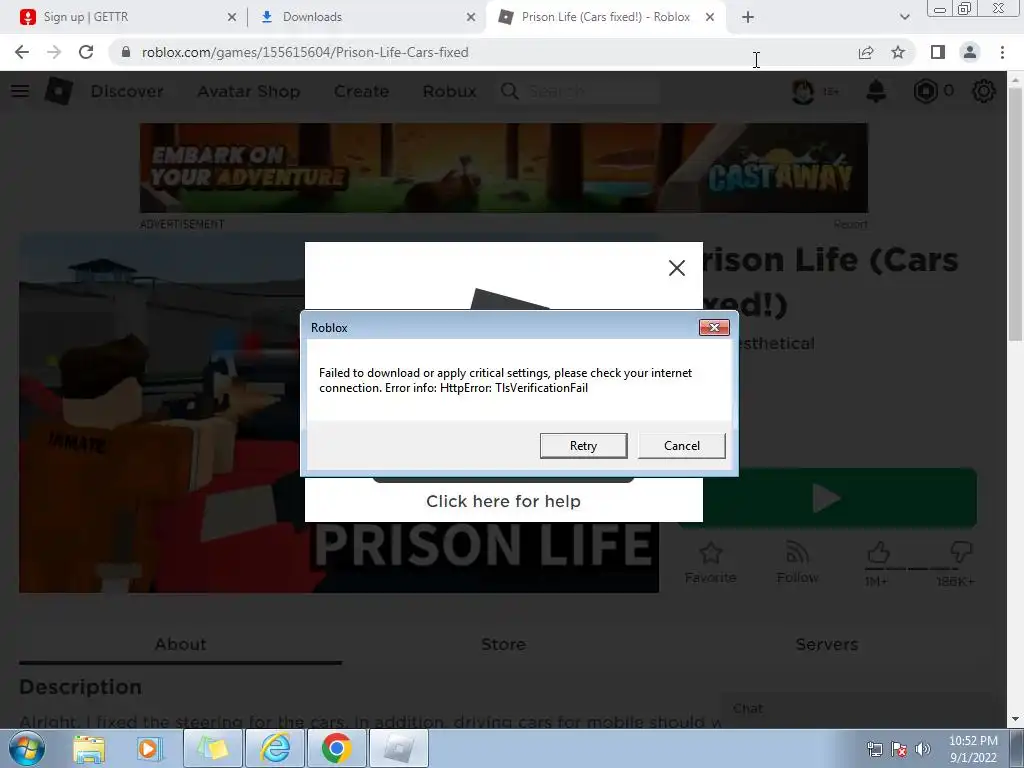The image size is (1024, 768).
Task: Click the Roblox taskbar icon
Action: pyautogui.click(x=399, y=748)
